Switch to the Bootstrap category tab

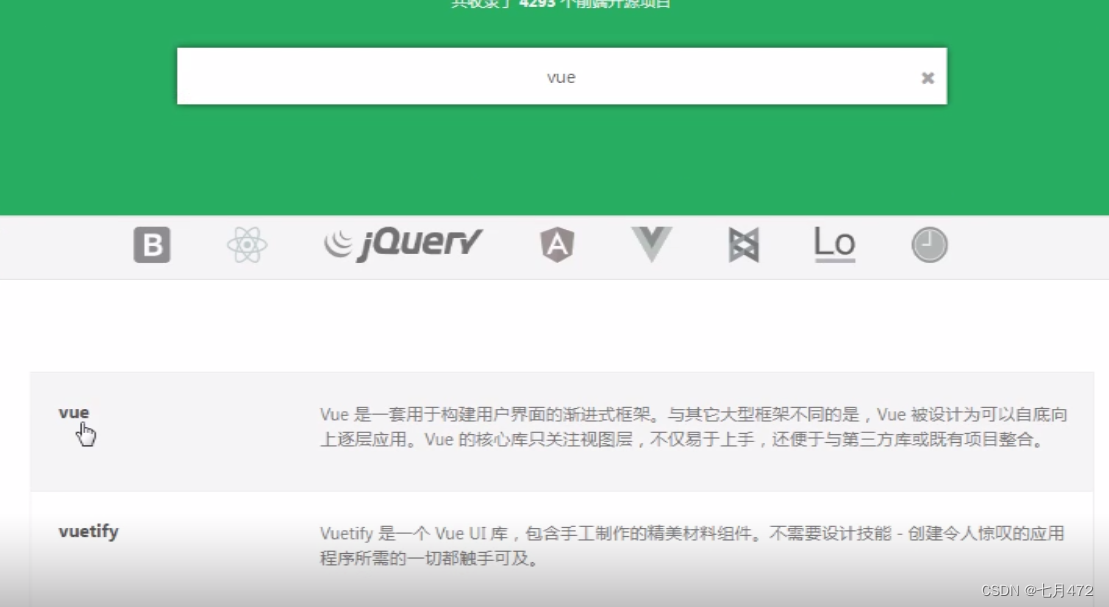[x=150, y=243]
